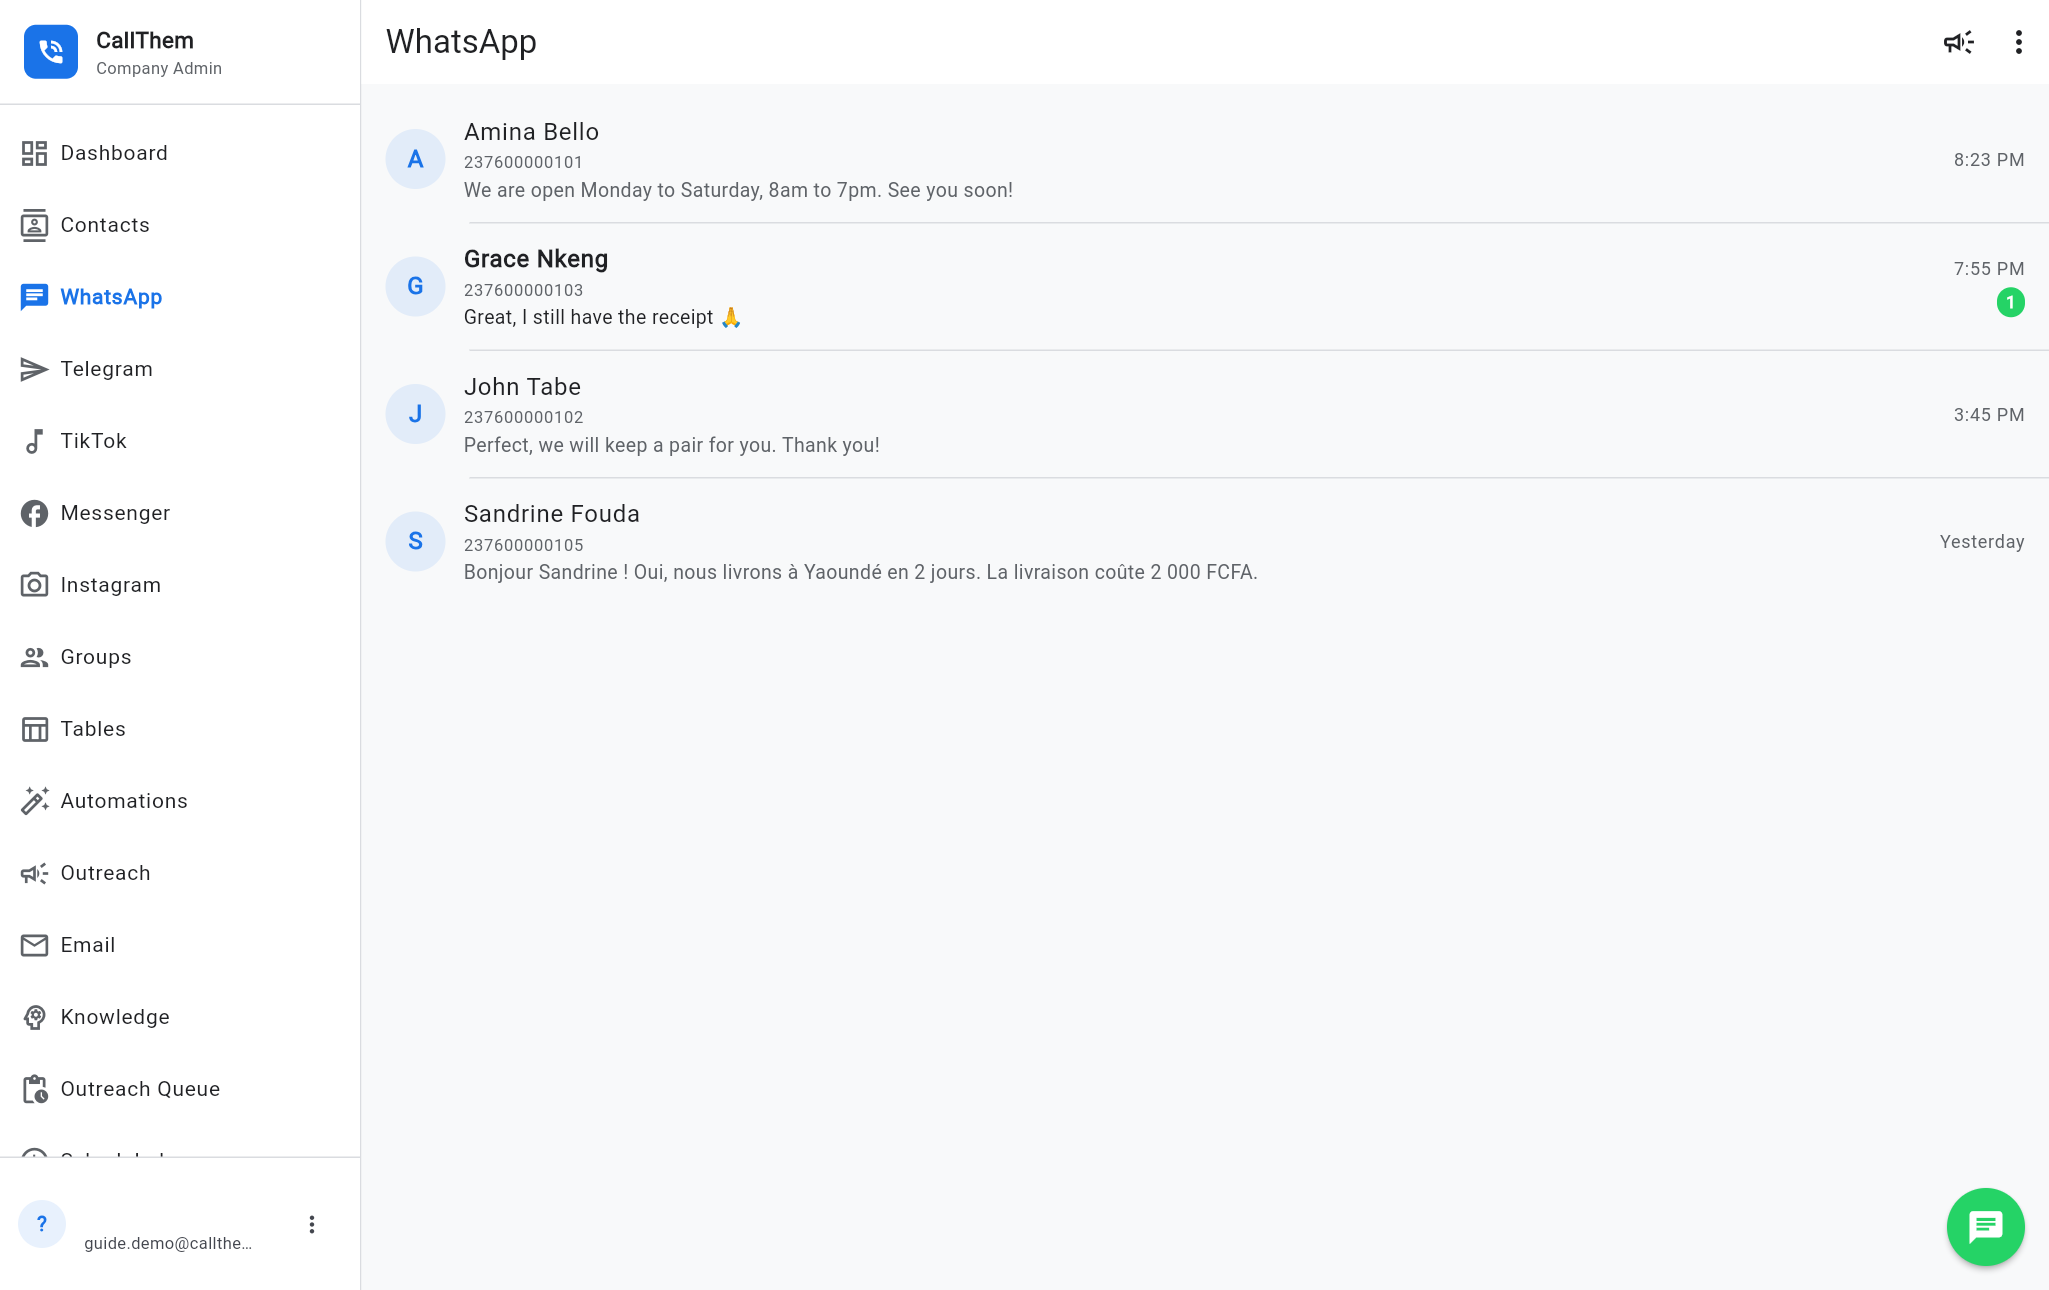
Task: Open the Tables grid icon
Action: (34, 729)
